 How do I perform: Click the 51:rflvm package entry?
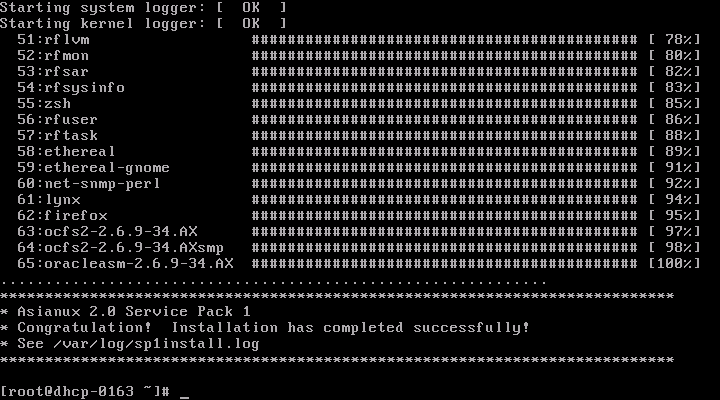[53, 39]
